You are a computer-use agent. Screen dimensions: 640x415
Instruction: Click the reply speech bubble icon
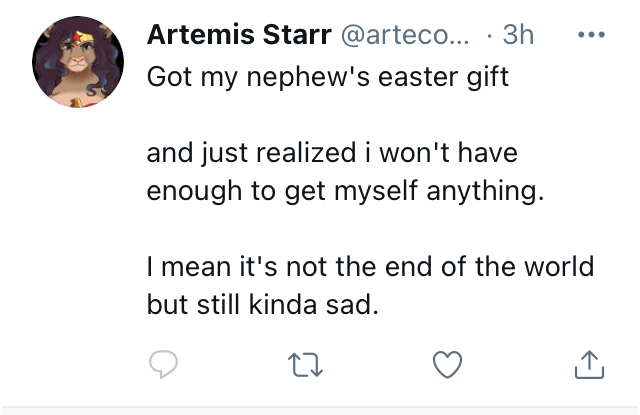(163, 364)
